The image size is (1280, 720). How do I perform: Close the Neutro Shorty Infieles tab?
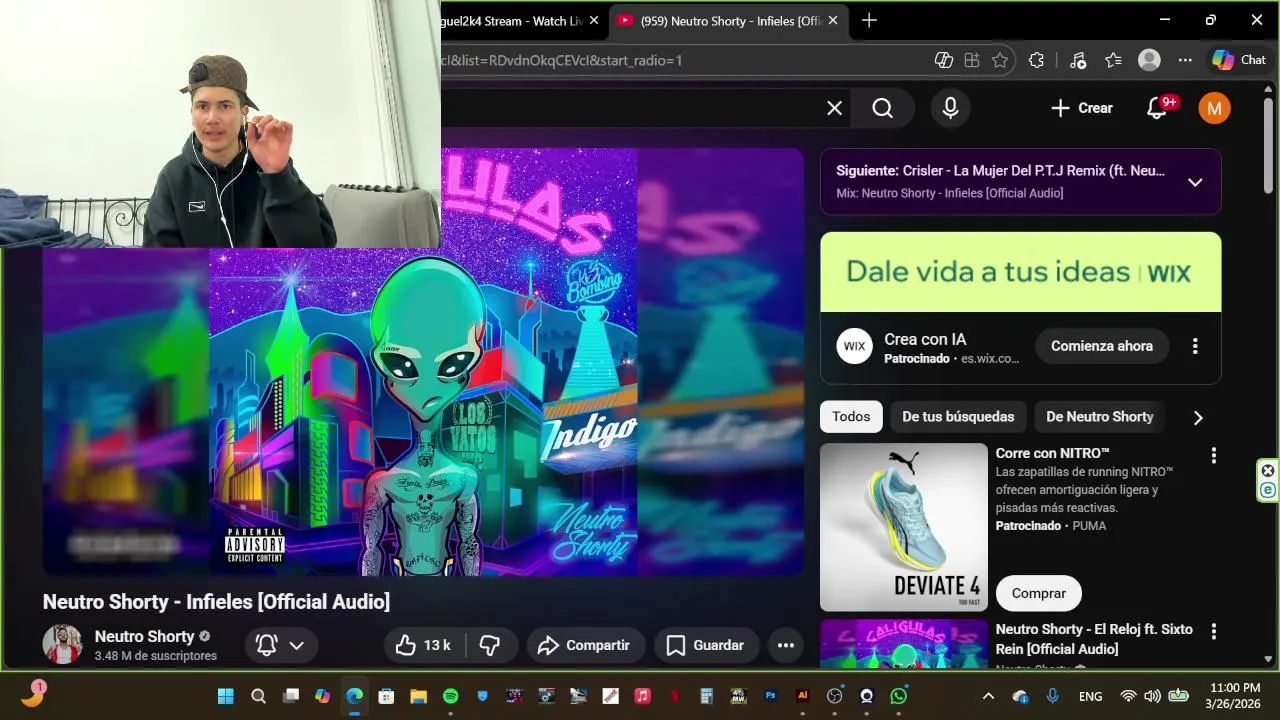point(832,20)
